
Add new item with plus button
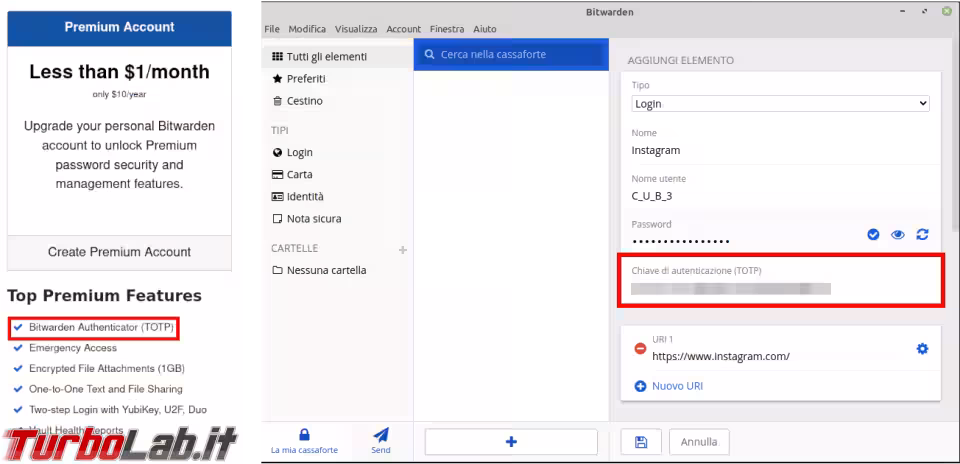click(510, 441)
